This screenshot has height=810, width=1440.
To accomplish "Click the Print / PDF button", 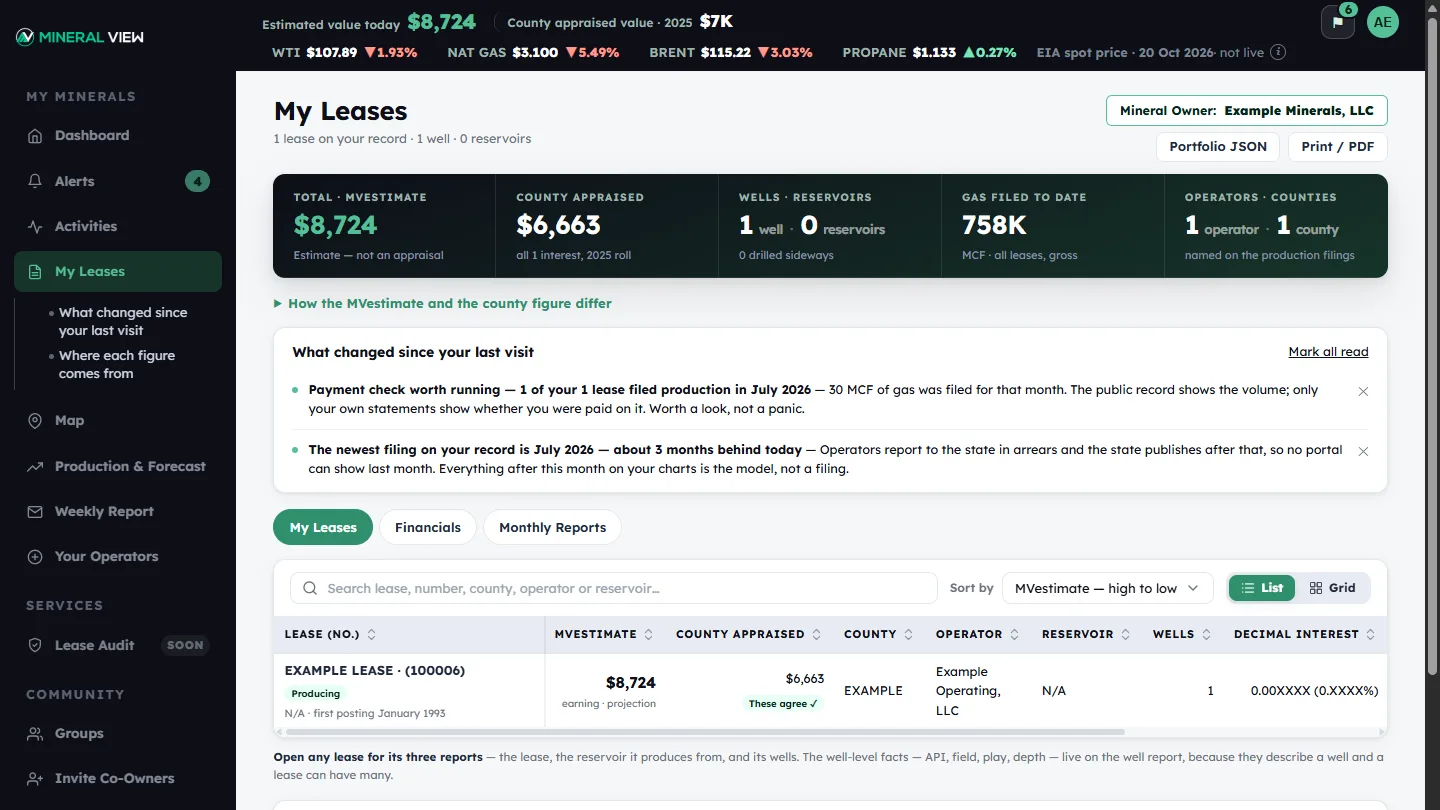I will 1338,146.
